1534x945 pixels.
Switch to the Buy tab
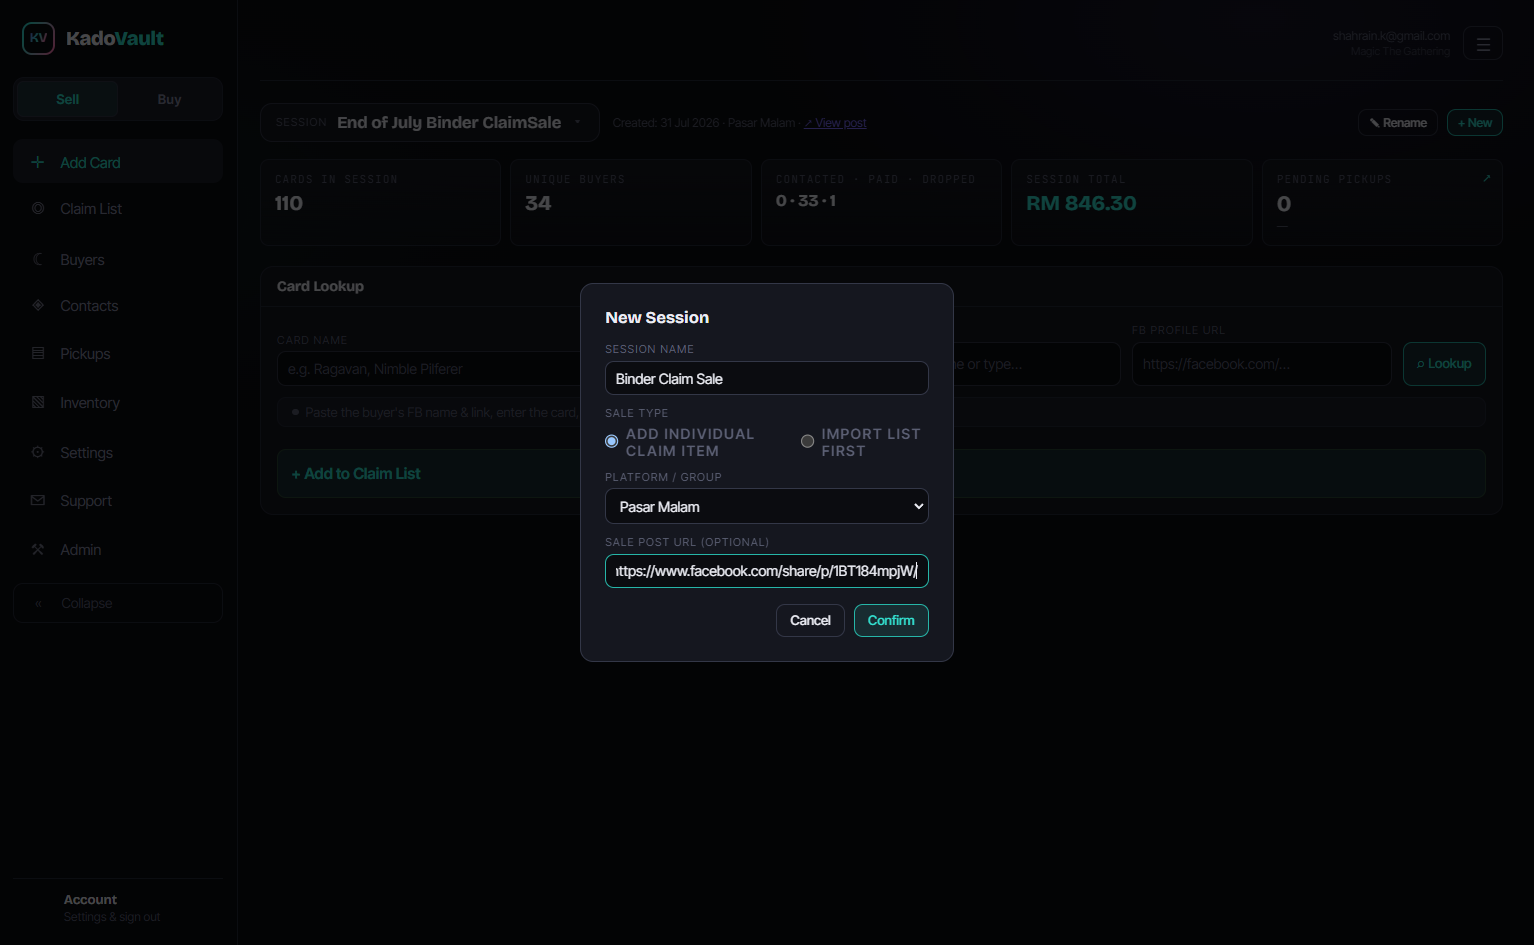[169, 99]
